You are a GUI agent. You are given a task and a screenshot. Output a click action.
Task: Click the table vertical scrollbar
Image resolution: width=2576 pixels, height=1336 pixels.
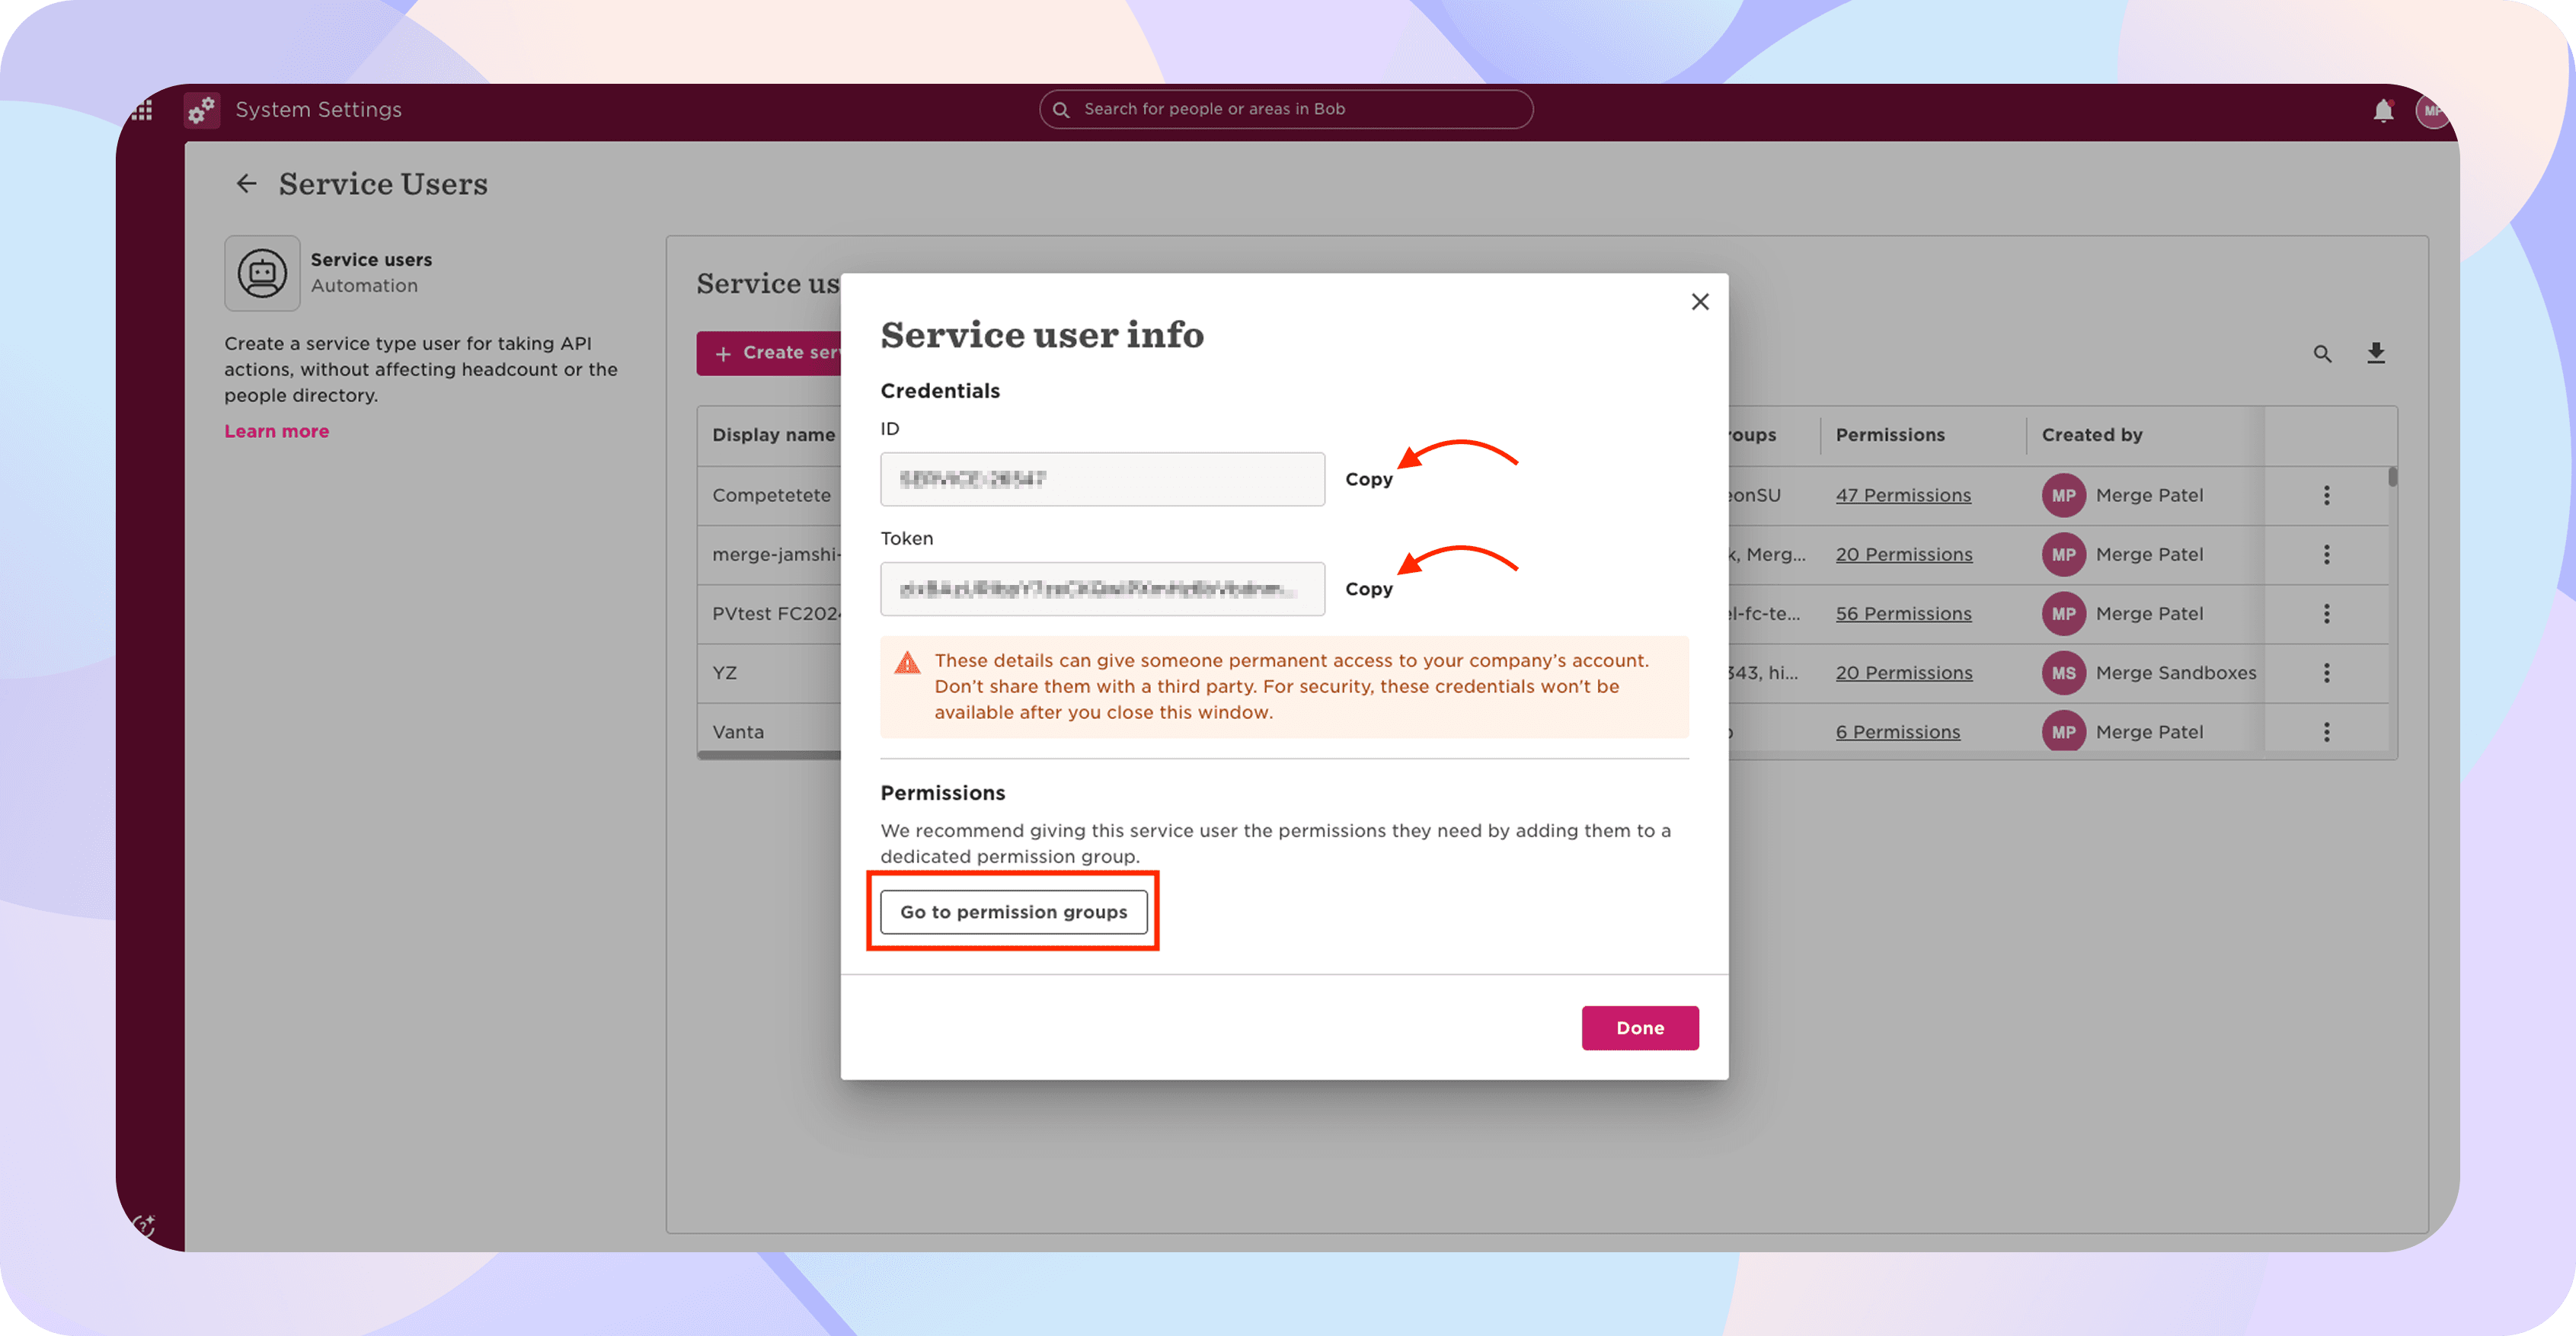(x=2393, y=477)
